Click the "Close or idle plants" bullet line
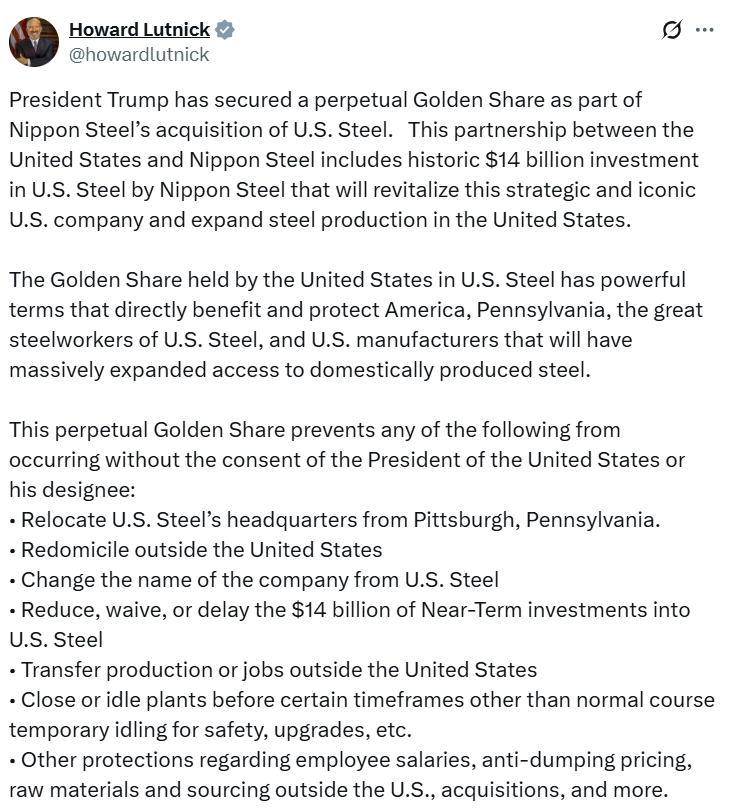Image resolution: width=736 pixels, height=811 pixels. coord(367,700)
